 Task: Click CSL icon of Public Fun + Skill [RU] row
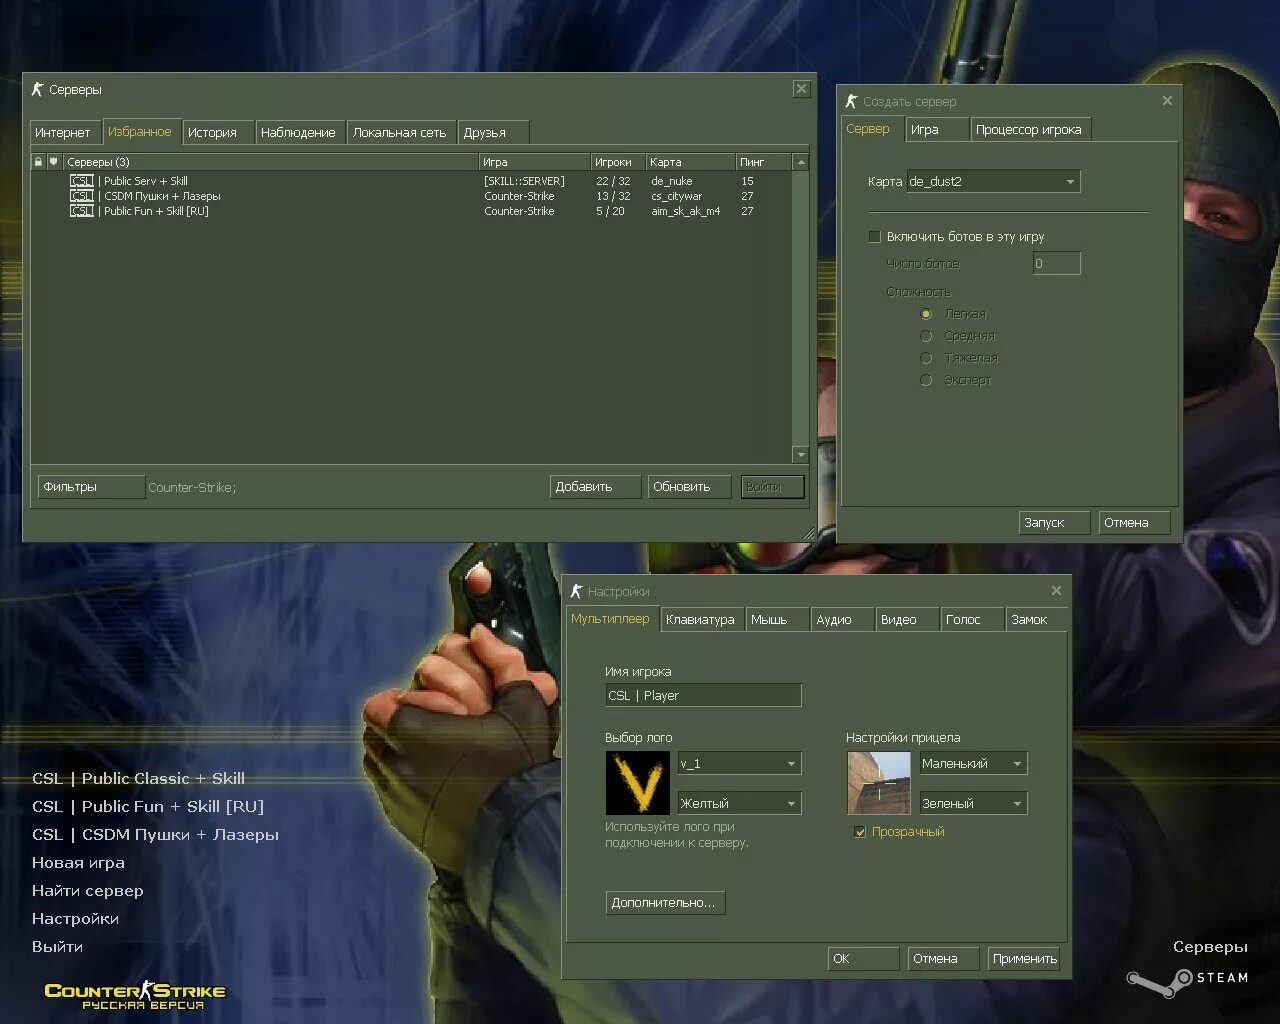tap(82, 211)
